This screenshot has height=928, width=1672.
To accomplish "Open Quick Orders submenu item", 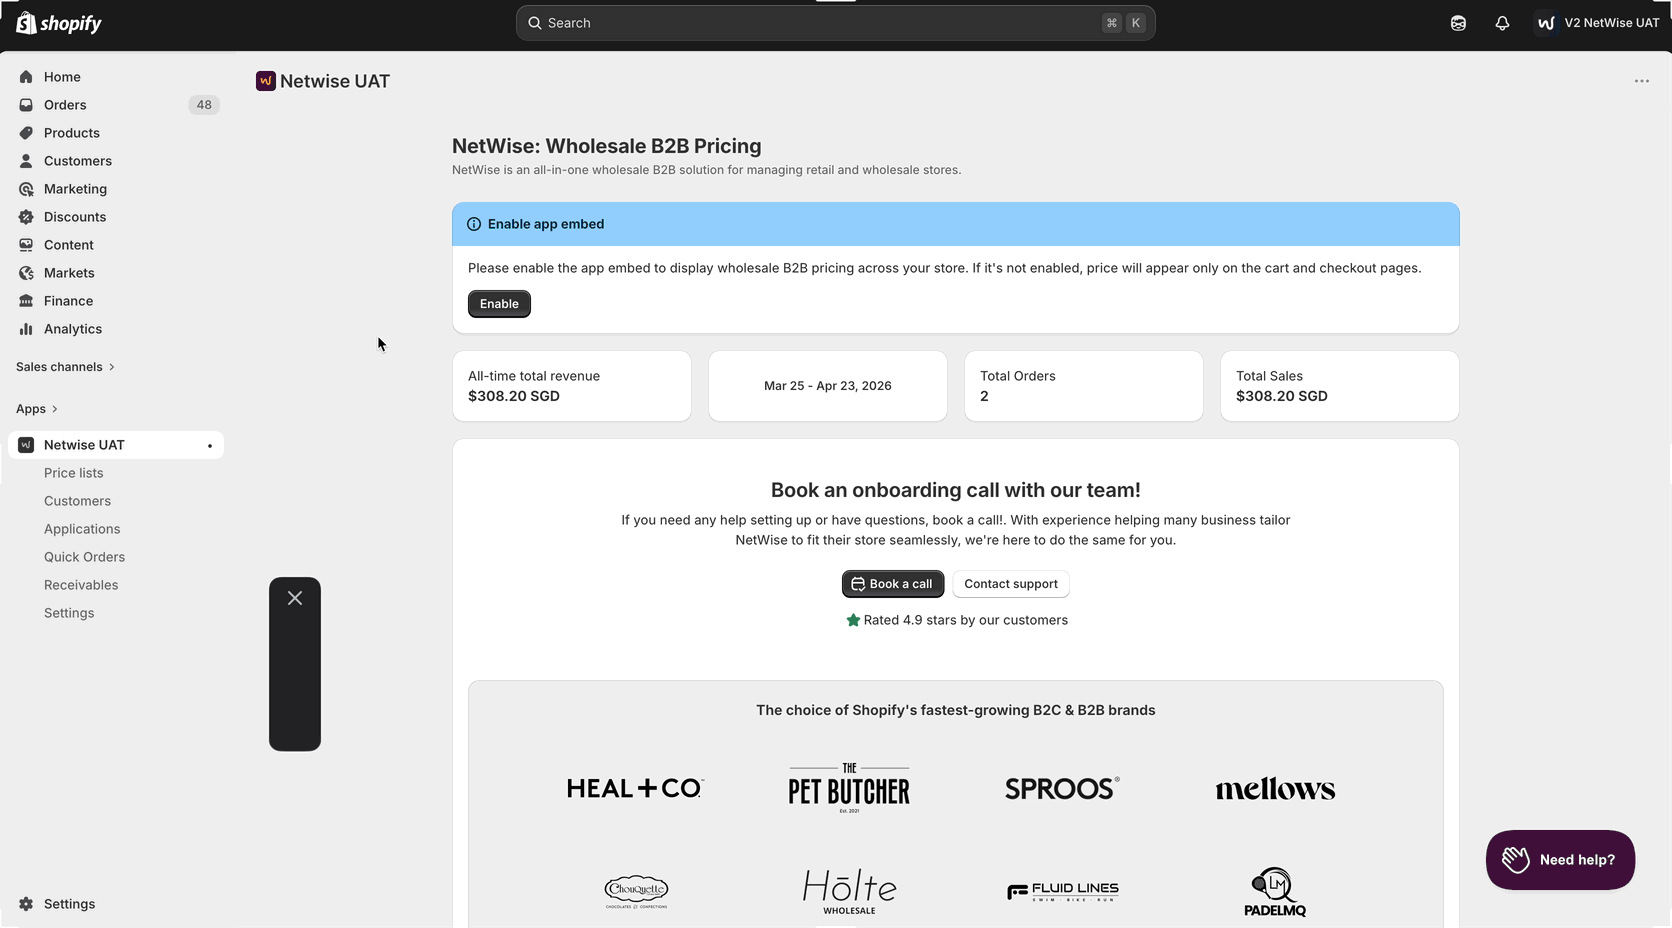I will (84, 557).
